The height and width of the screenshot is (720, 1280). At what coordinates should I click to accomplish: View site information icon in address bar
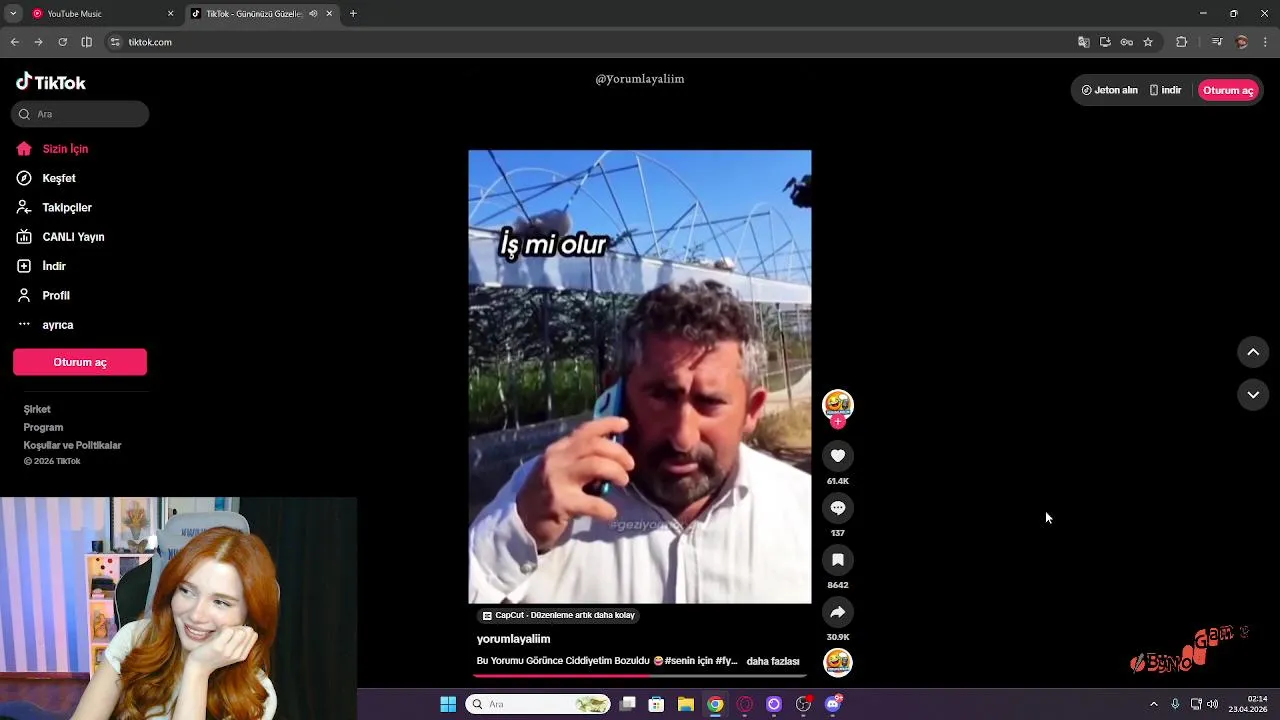(x=115, y=42)
